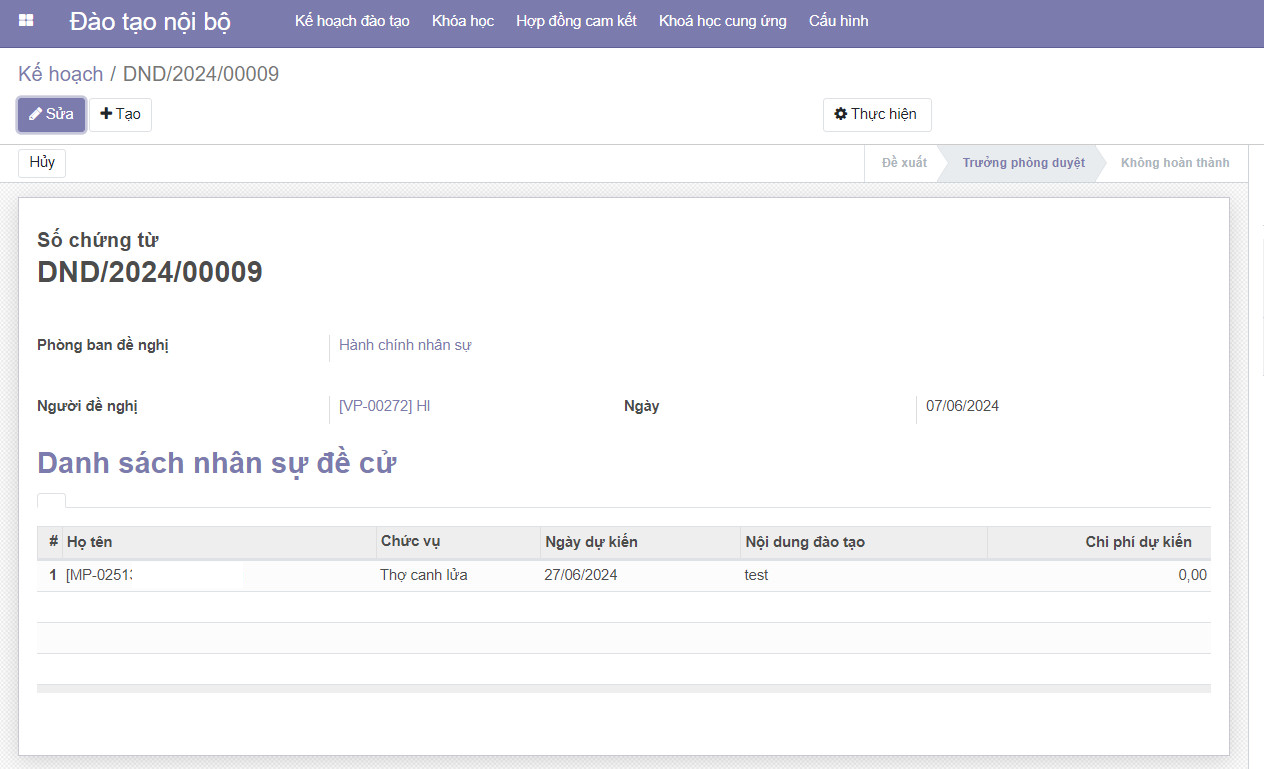The image size is (1264, 769).
Task: Open the Hành chính nhân sự department link
Action: click(405, 345)
